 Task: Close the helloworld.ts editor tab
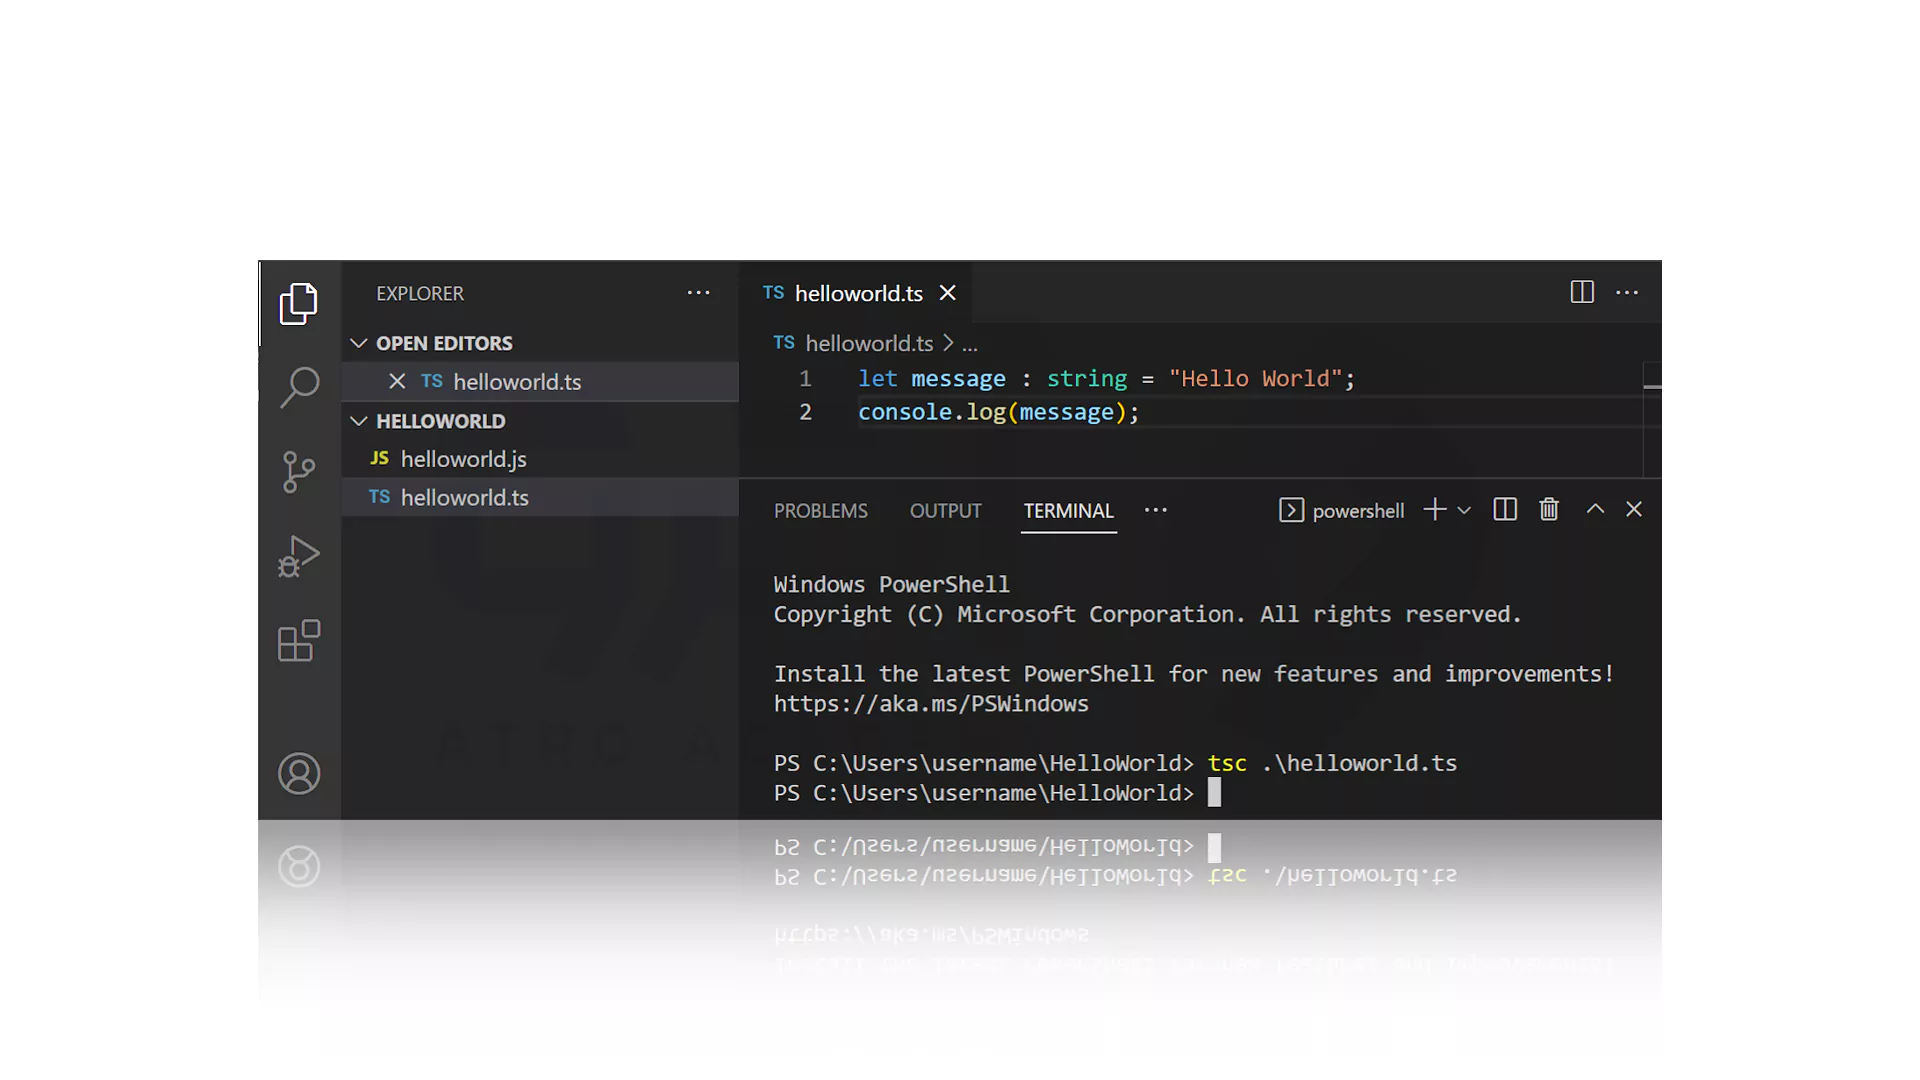(x=947, y=293)
